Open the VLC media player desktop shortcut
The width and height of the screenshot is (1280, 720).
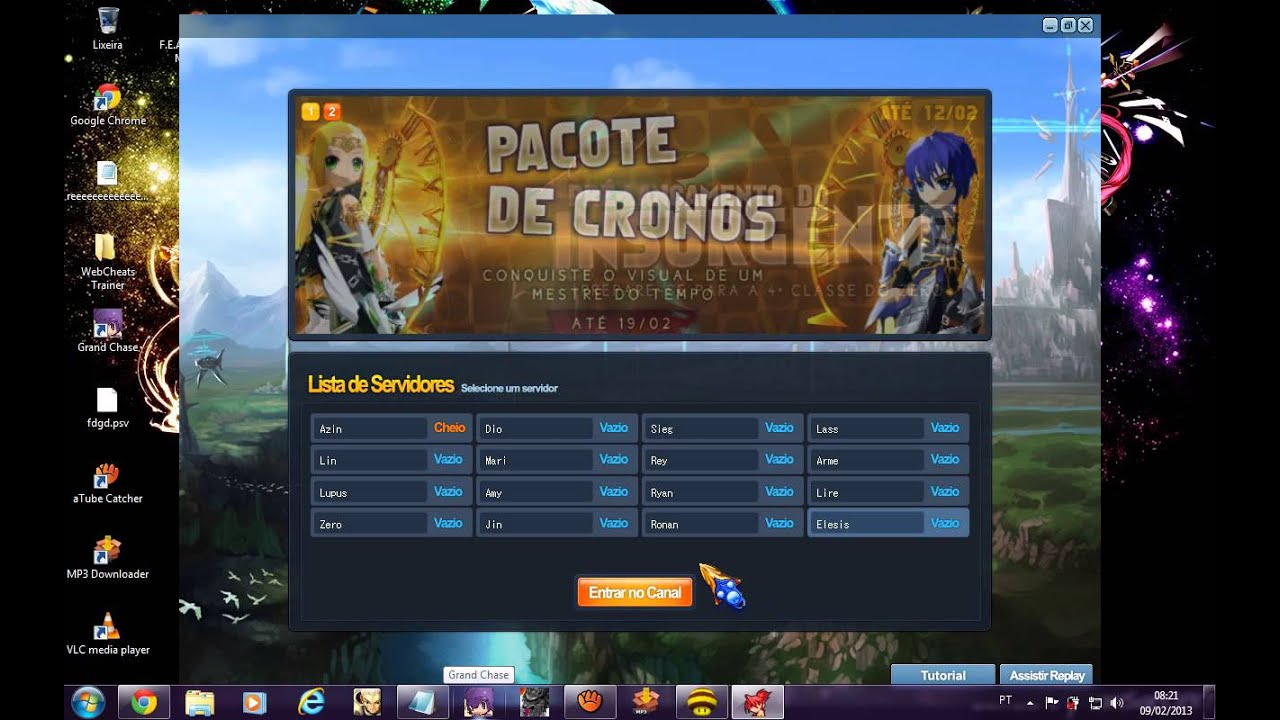(x=107, y=634)
